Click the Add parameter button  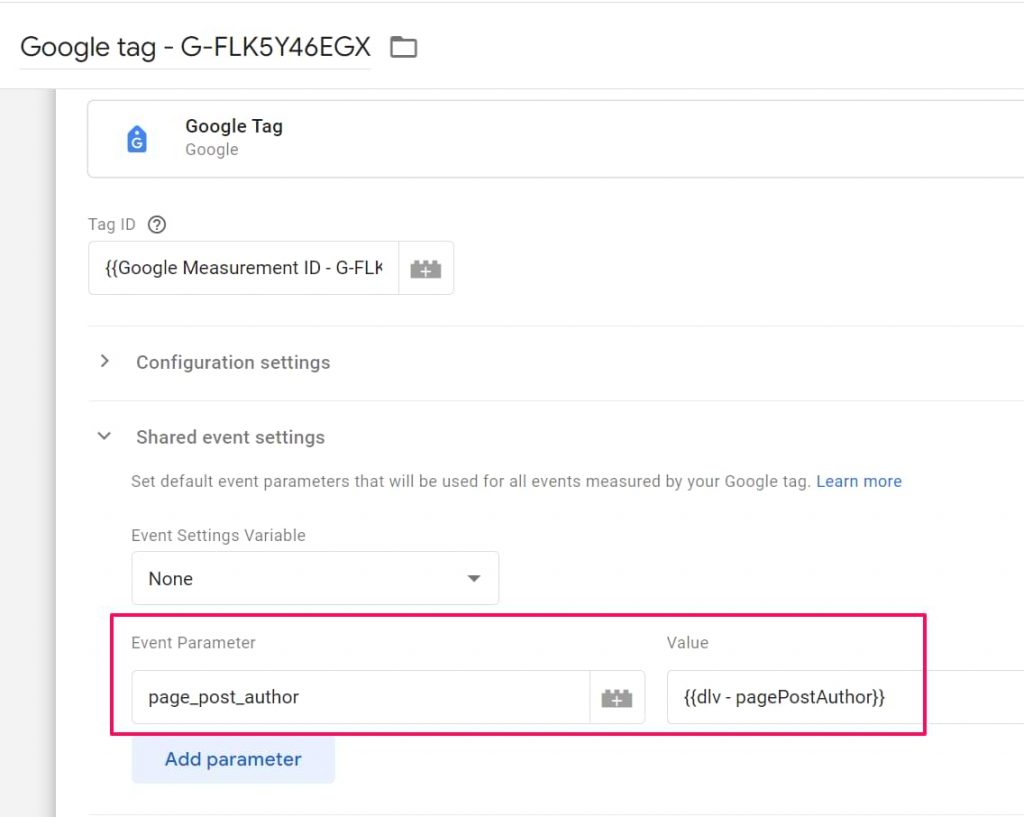[x=233, y=760]
